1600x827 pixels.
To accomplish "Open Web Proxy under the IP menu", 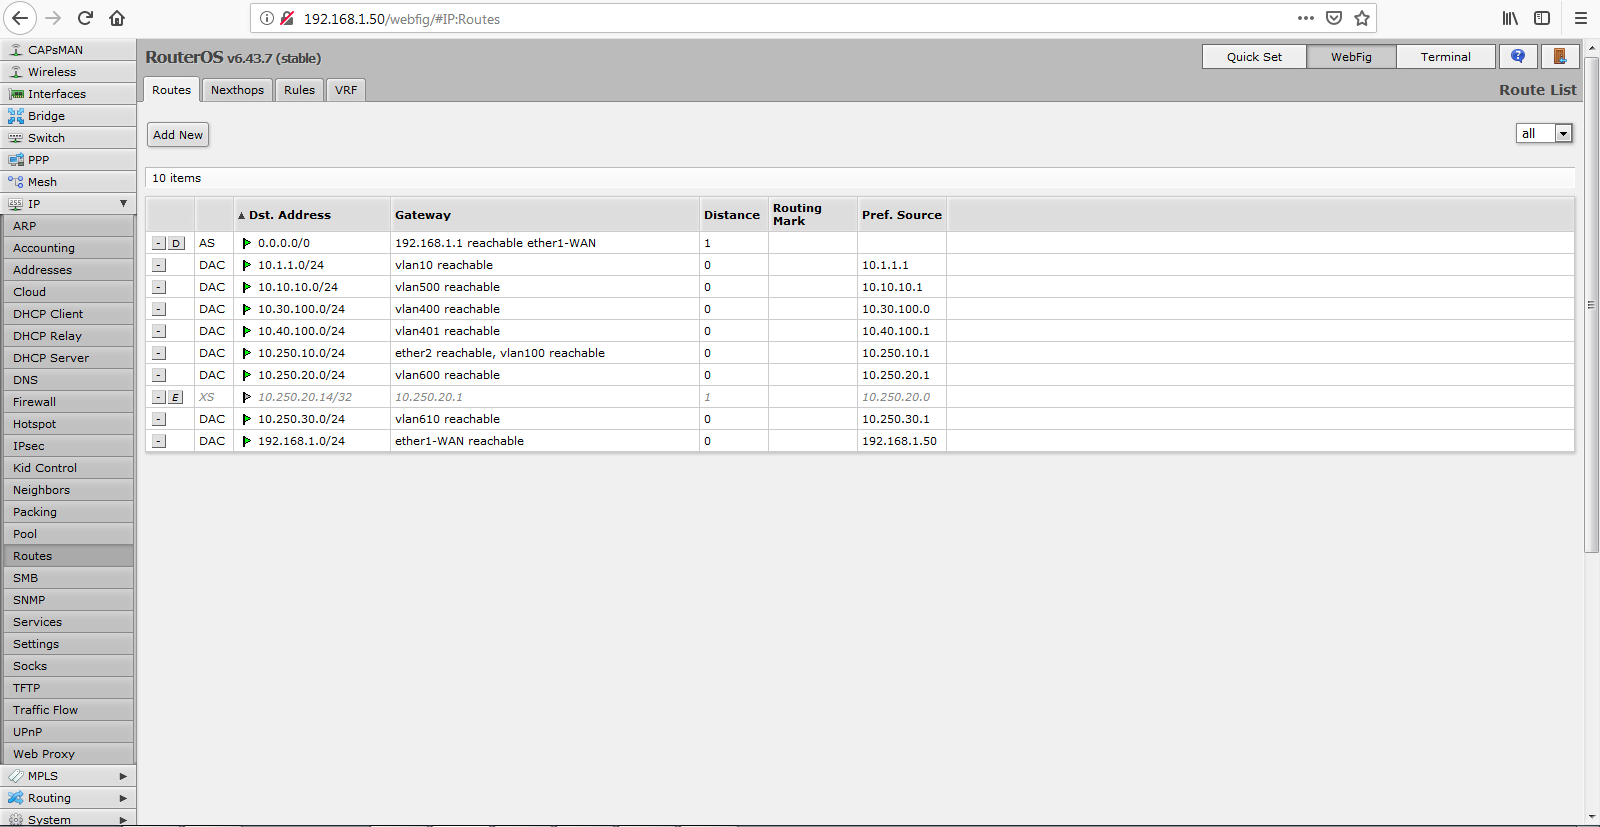I will point(68,754).
